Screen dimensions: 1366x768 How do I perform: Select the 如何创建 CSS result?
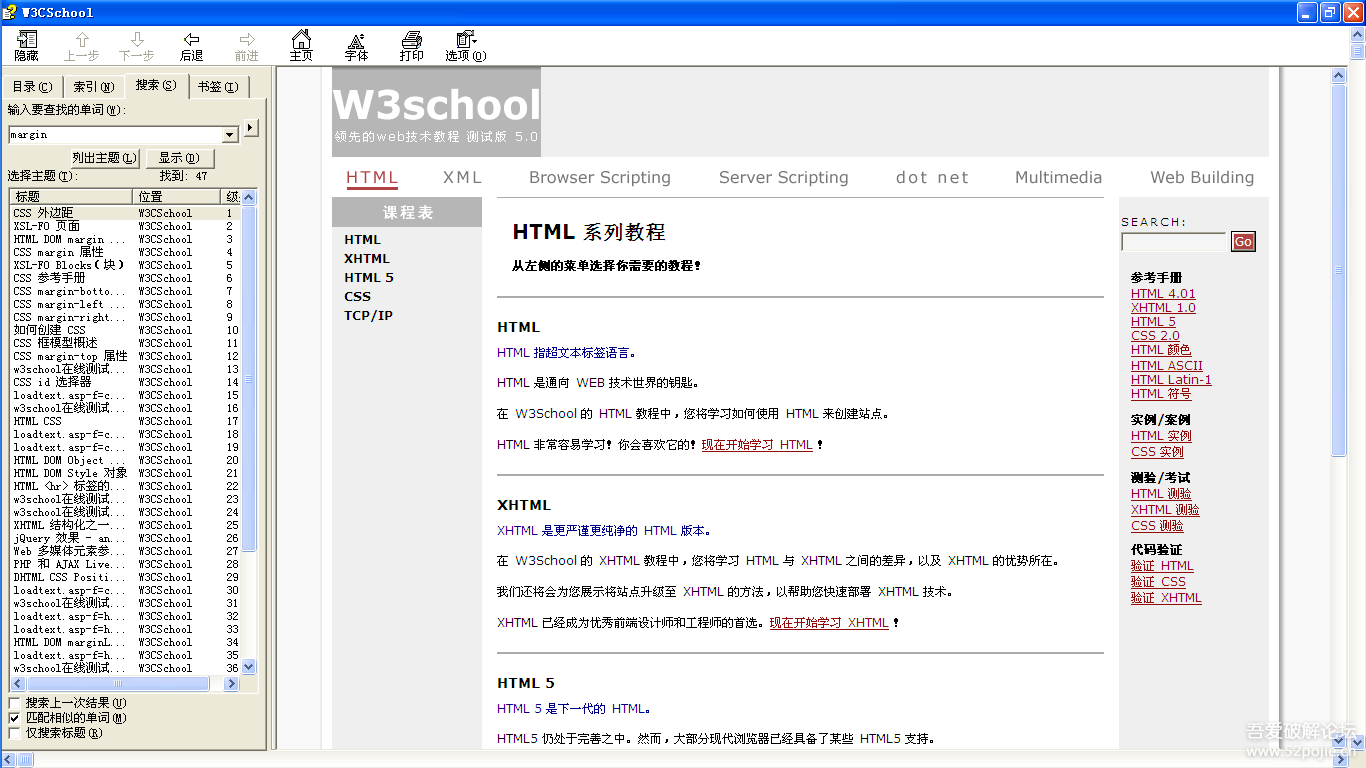(124, 330)
